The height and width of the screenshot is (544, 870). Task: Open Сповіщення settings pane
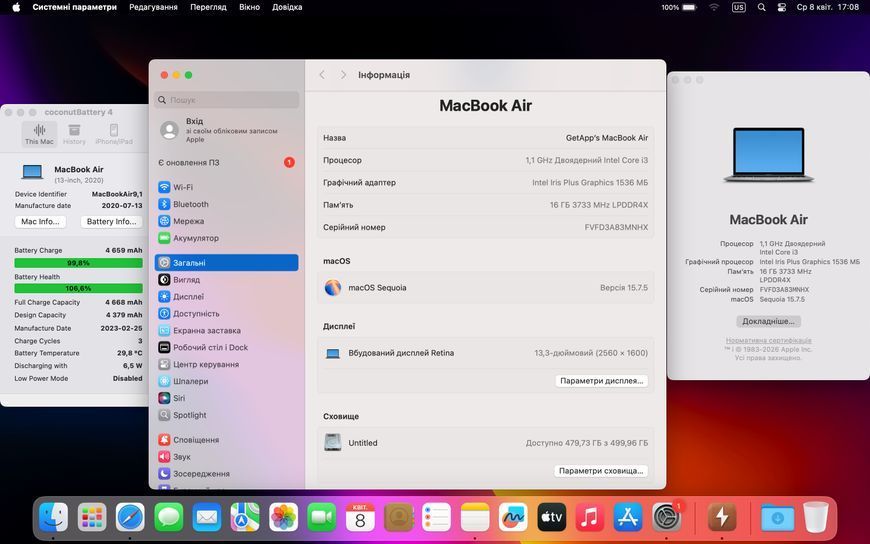(226, 440)
